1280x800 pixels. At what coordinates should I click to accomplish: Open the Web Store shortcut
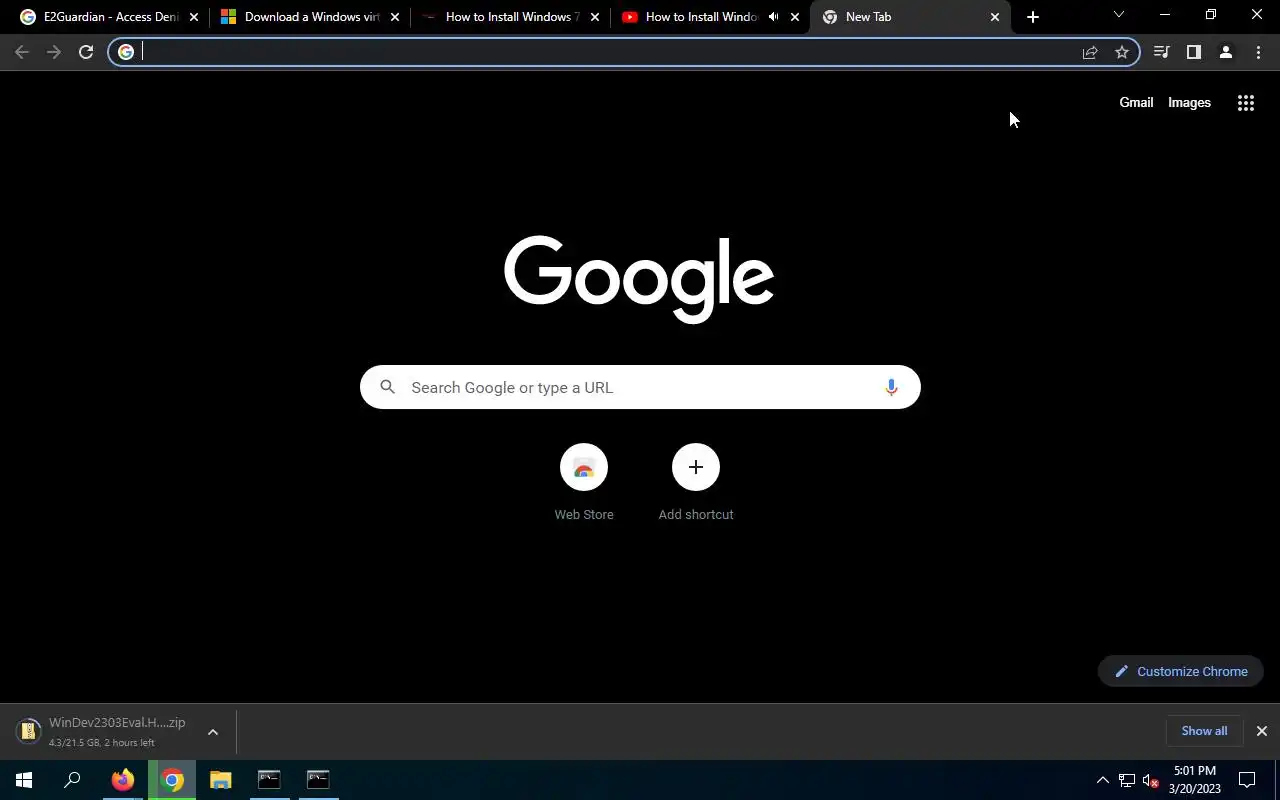pos(584,483)
